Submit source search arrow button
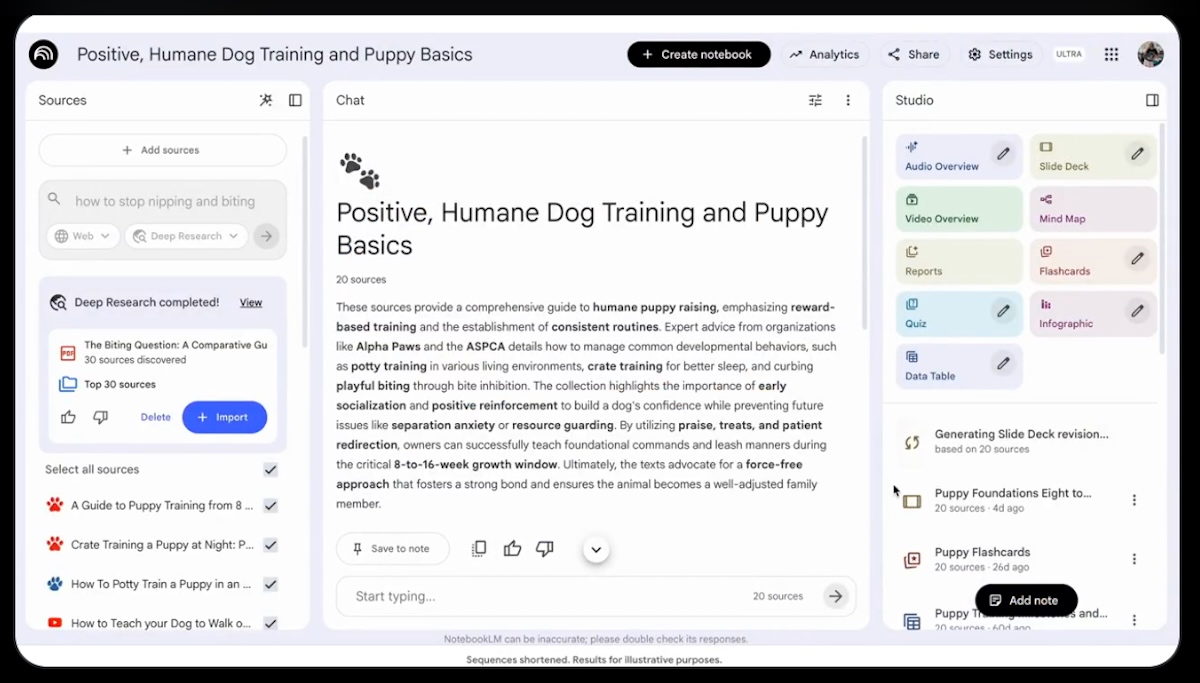This screenshot has height=683, width=1200. (x=265, y=236)
